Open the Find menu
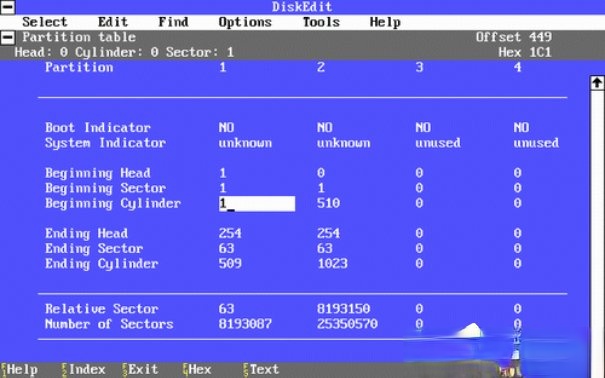Viewport: 605px width, 378px height. tap(173, 22)
